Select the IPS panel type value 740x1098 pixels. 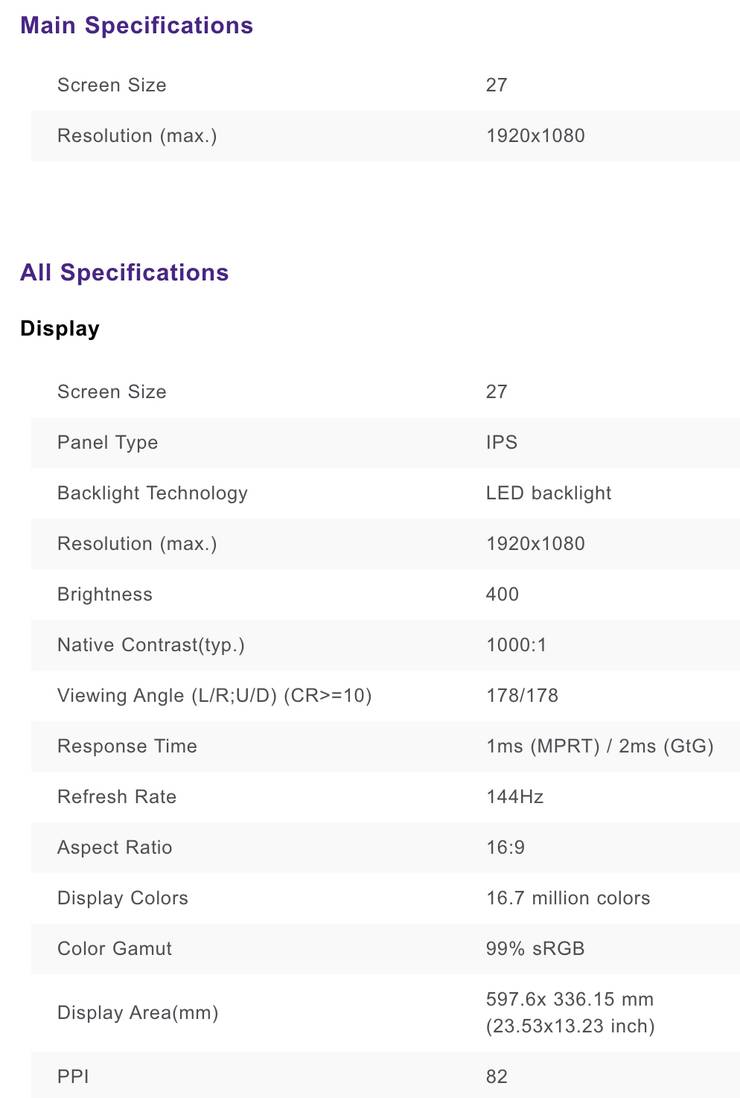[501, 442]
